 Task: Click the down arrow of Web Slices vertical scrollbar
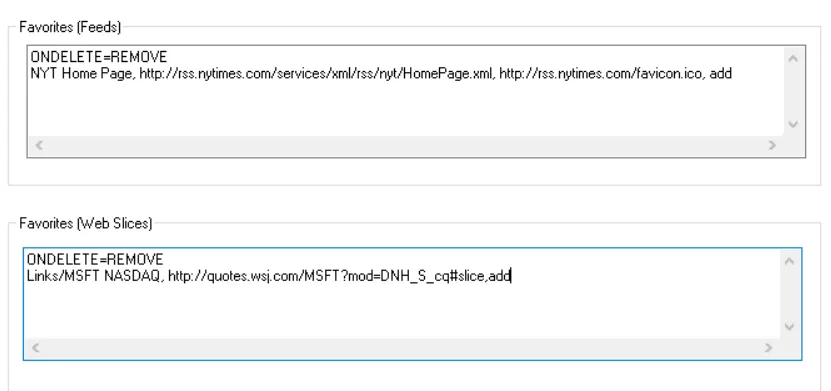[789, 327]
